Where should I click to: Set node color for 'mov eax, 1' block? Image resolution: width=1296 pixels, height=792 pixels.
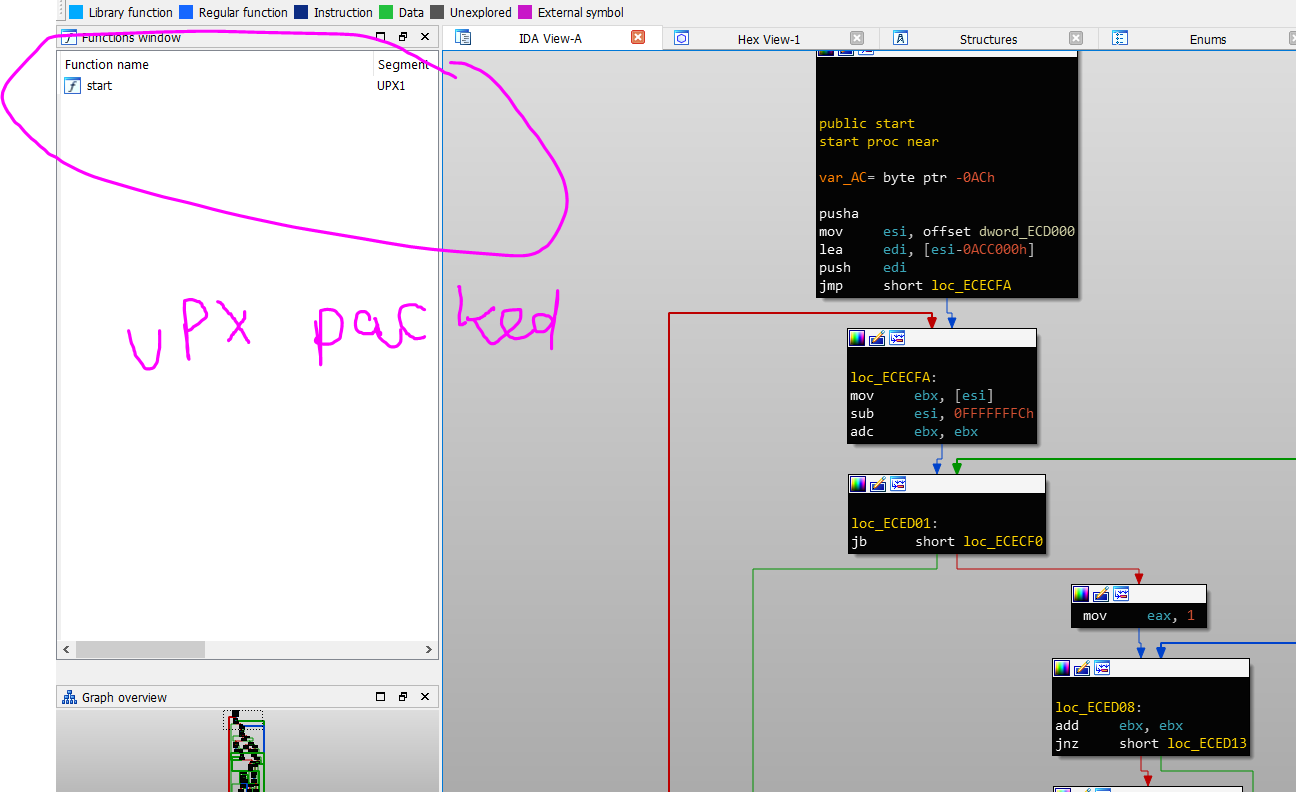tap(1081, 594)
